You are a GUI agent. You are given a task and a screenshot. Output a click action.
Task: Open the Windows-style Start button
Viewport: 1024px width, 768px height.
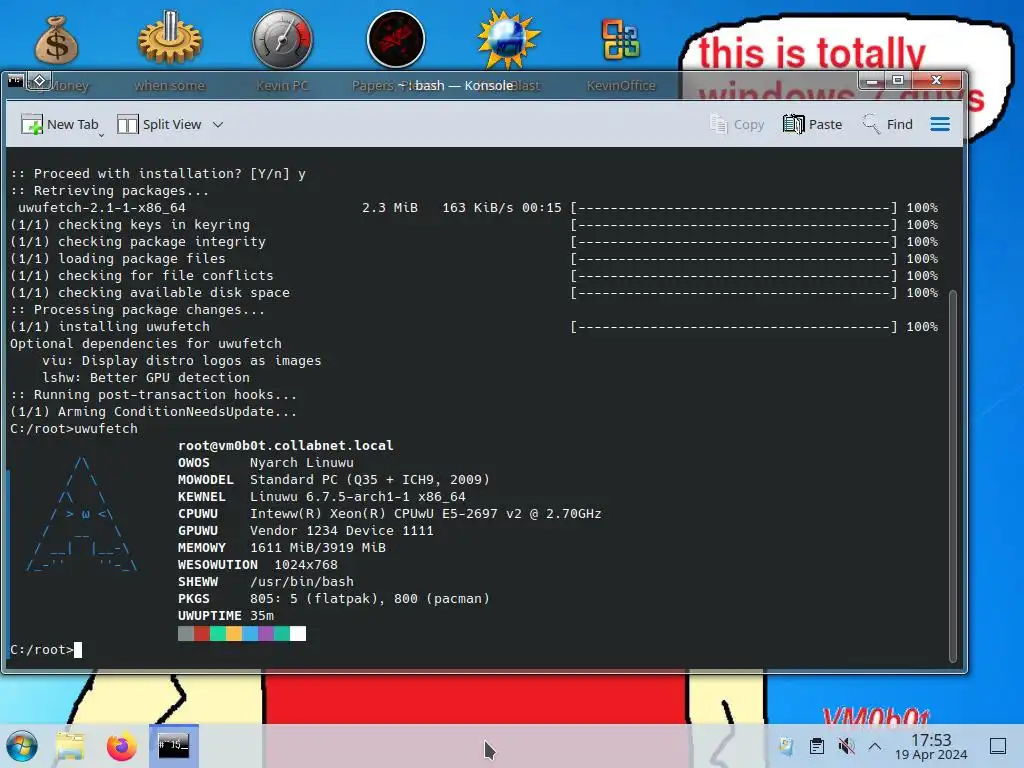click(x=22, y=746)
